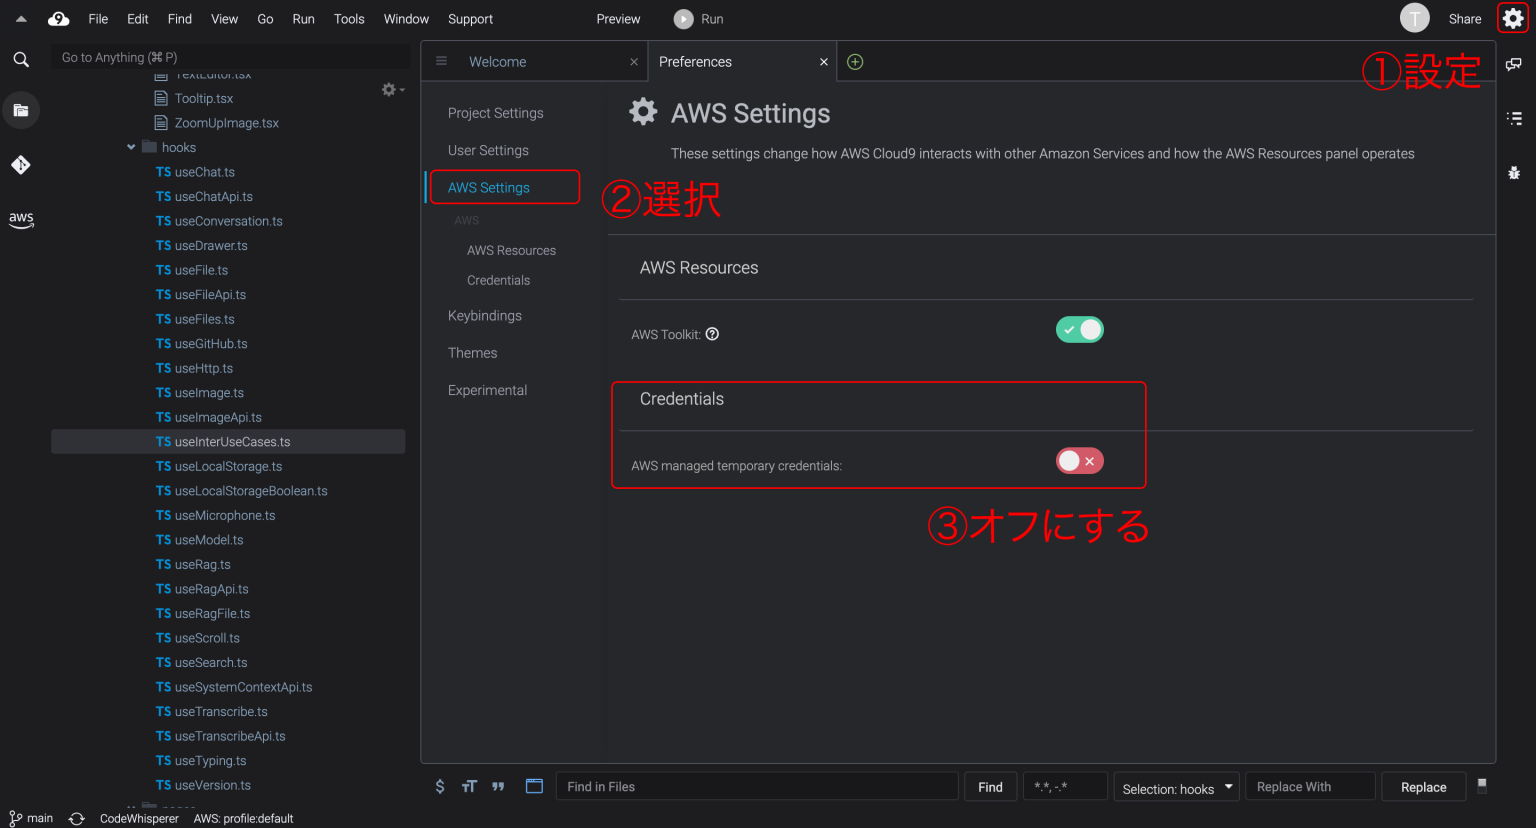This screenshot has width=1536, height=828.
Task: Click the green new tab plus icon
Action: click(x=855, y=62)
